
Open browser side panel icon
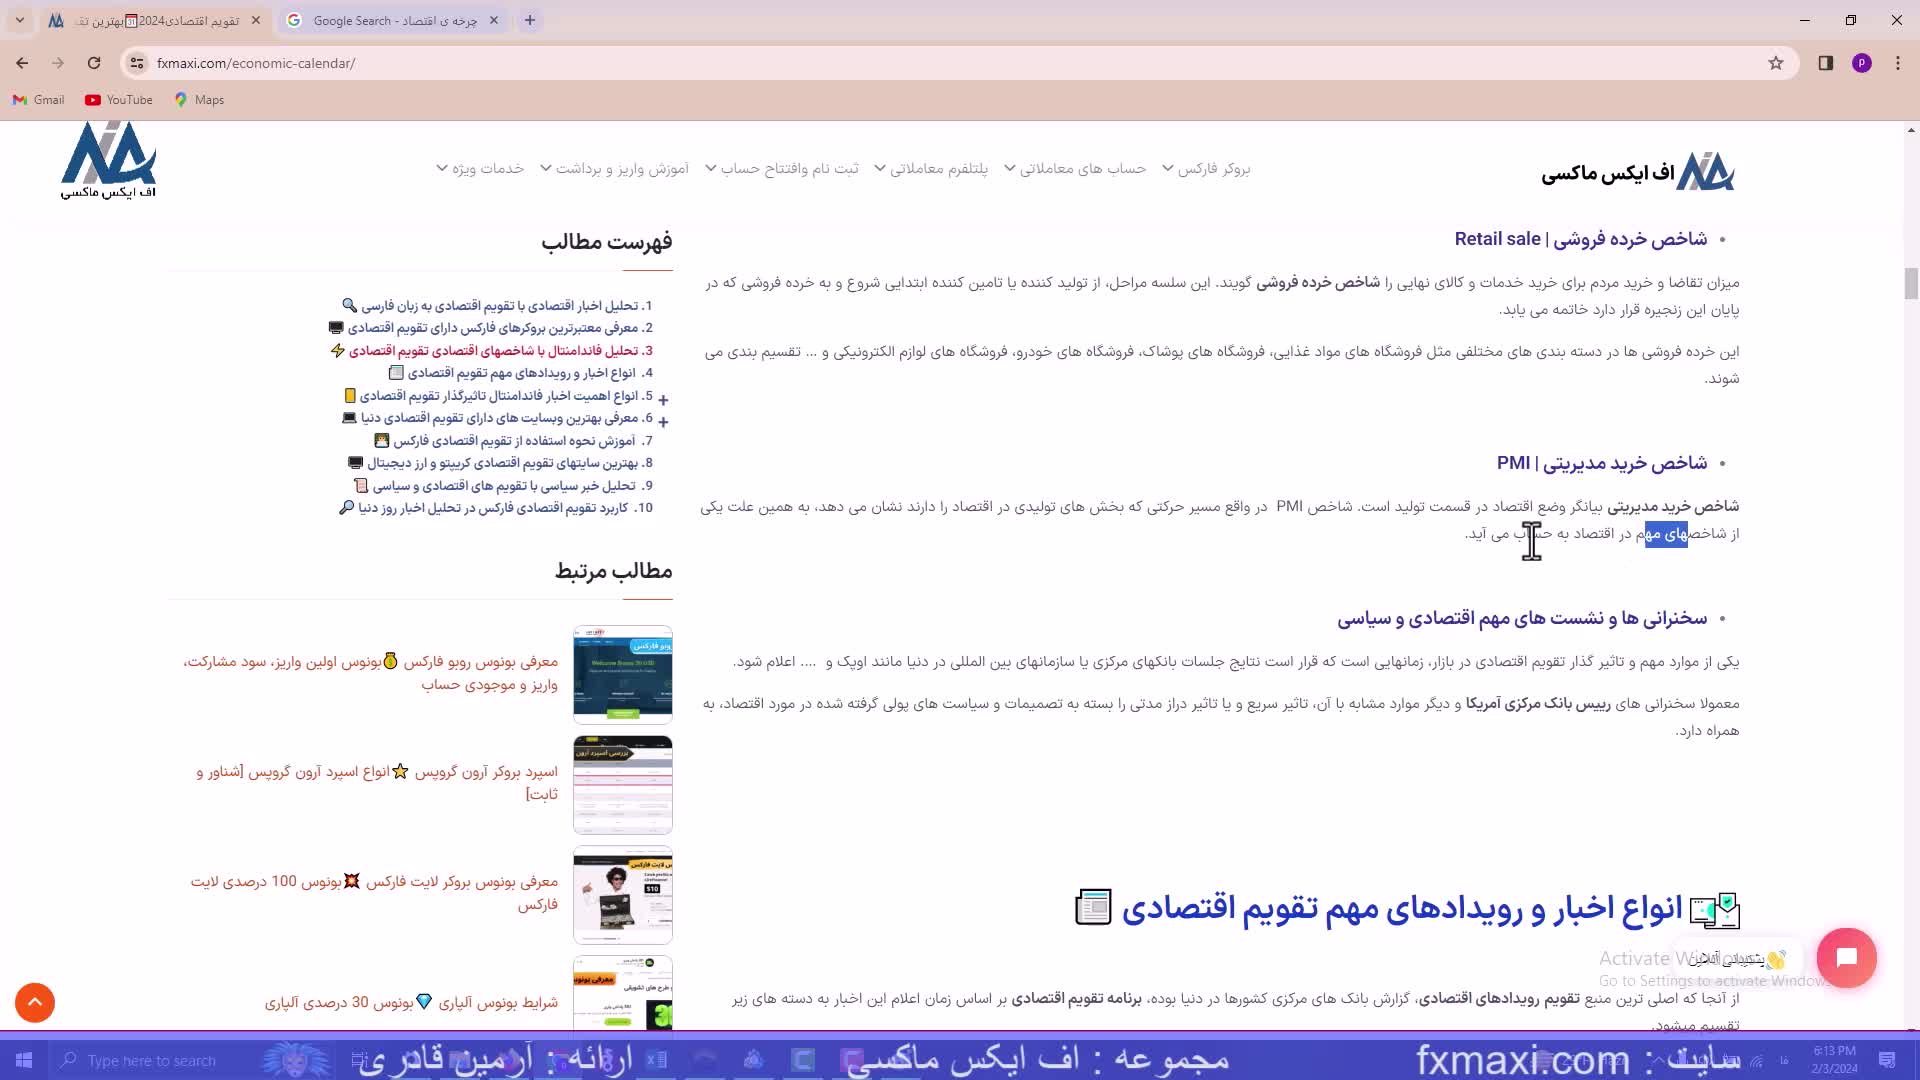[x=1825, y=63]
